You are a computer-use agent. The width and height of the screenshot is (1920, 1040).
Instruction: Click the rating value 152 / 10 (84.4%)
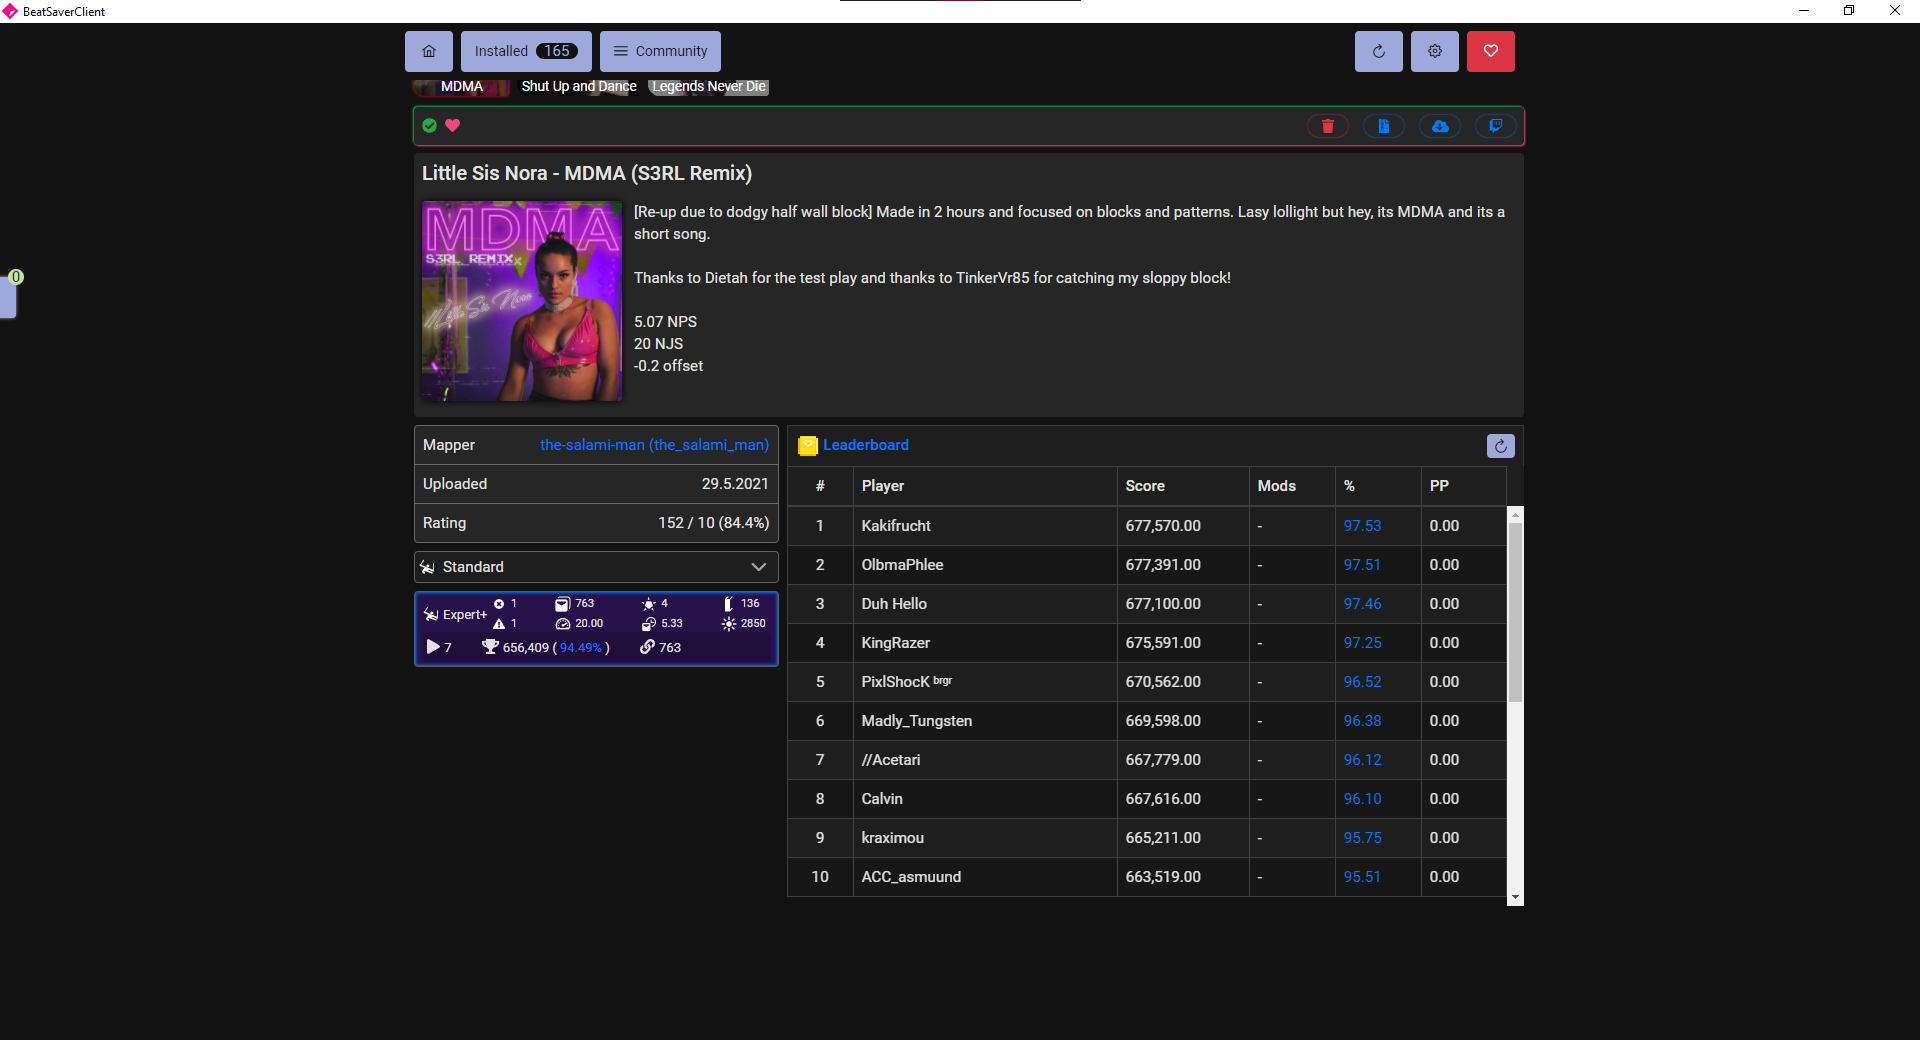tap(713, 523)
